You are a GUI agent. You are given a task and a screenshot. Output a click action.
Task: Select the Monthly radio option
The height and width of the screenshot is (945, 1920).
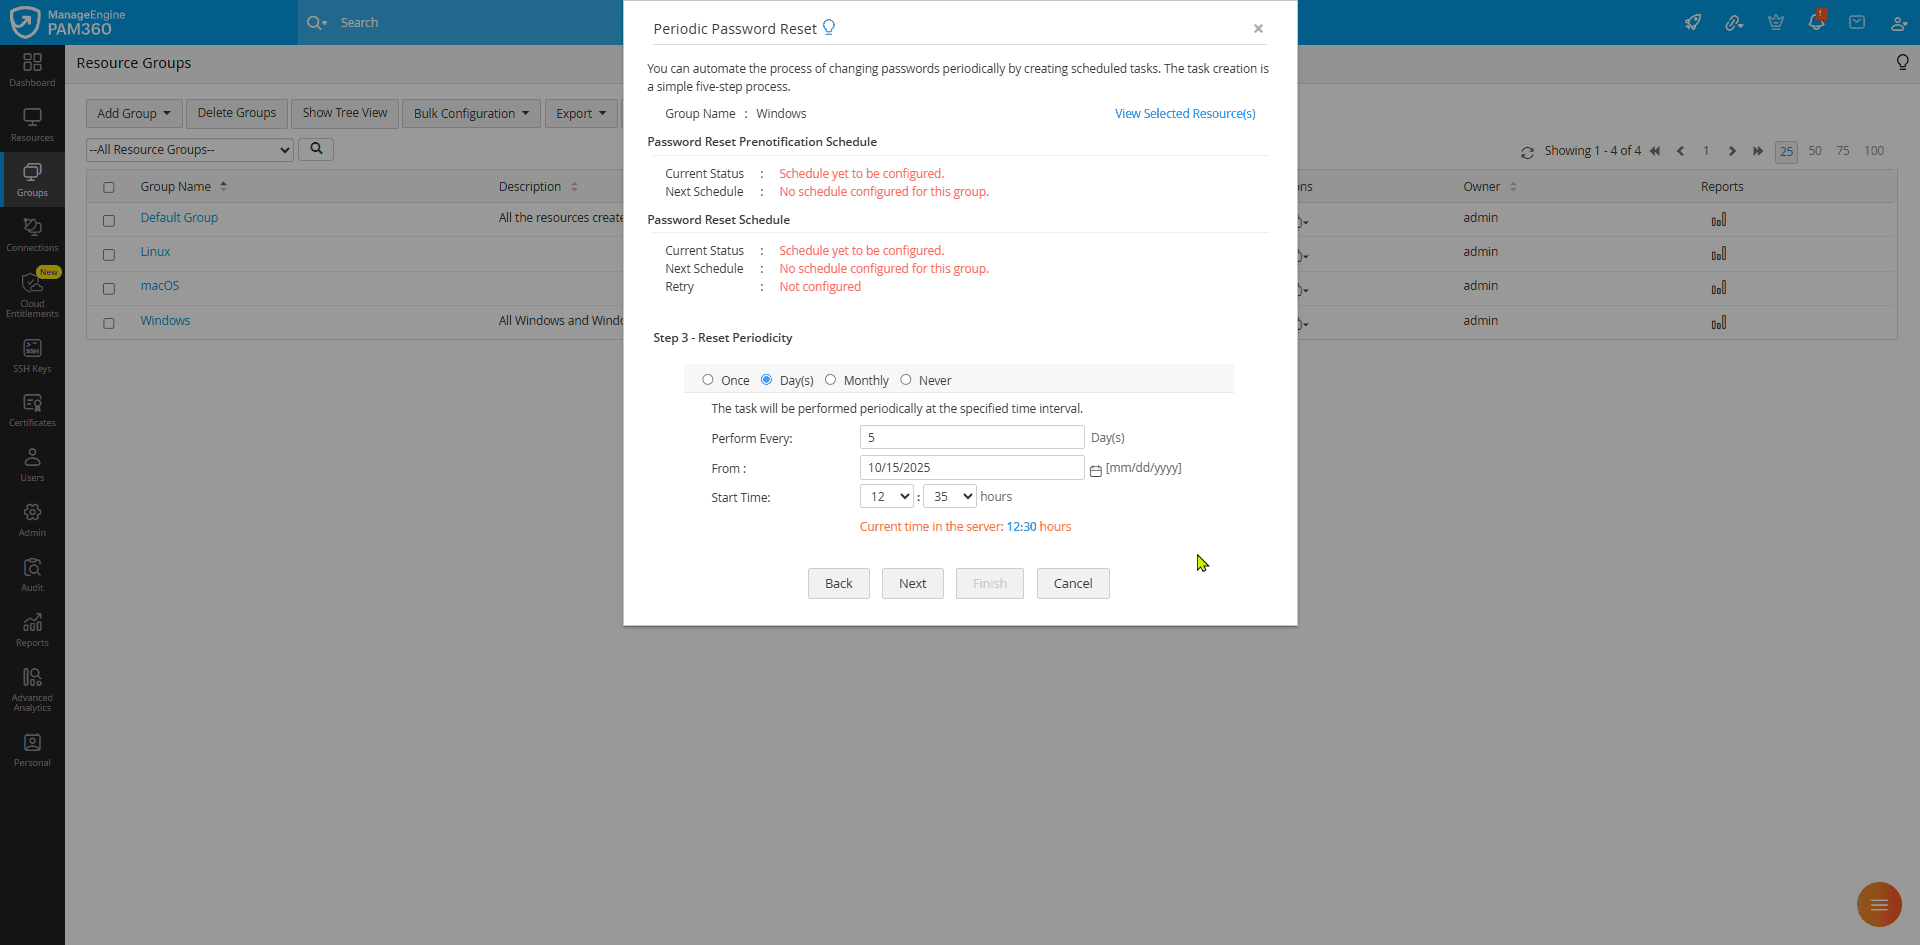point(830,380)
